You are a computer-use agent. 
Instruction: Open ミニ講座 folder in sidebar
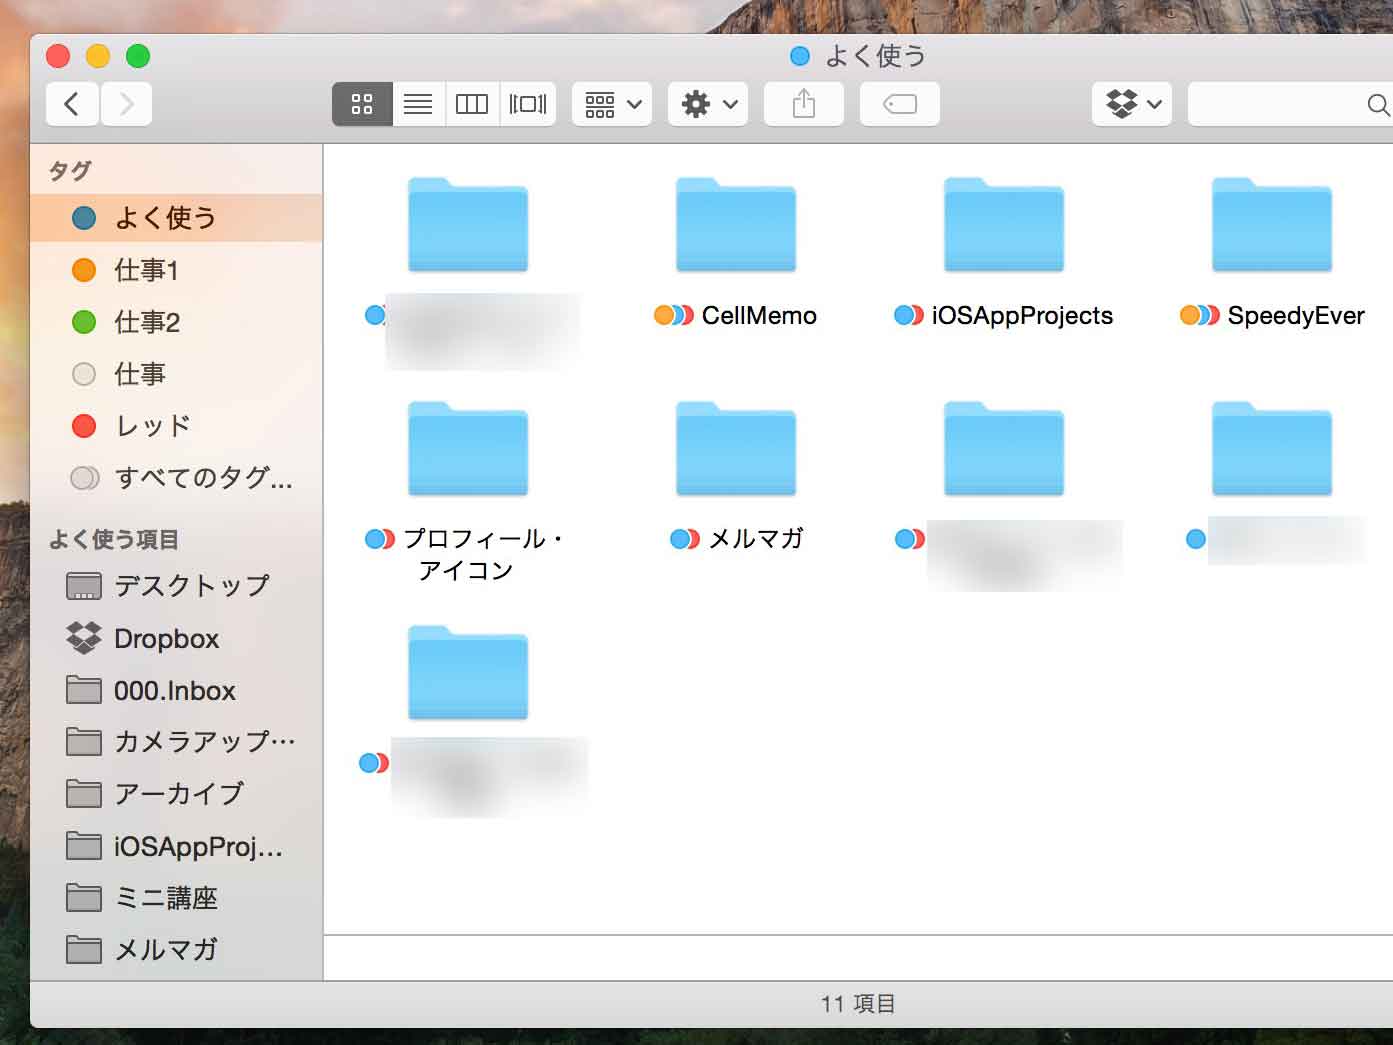[x=177, y=898]
